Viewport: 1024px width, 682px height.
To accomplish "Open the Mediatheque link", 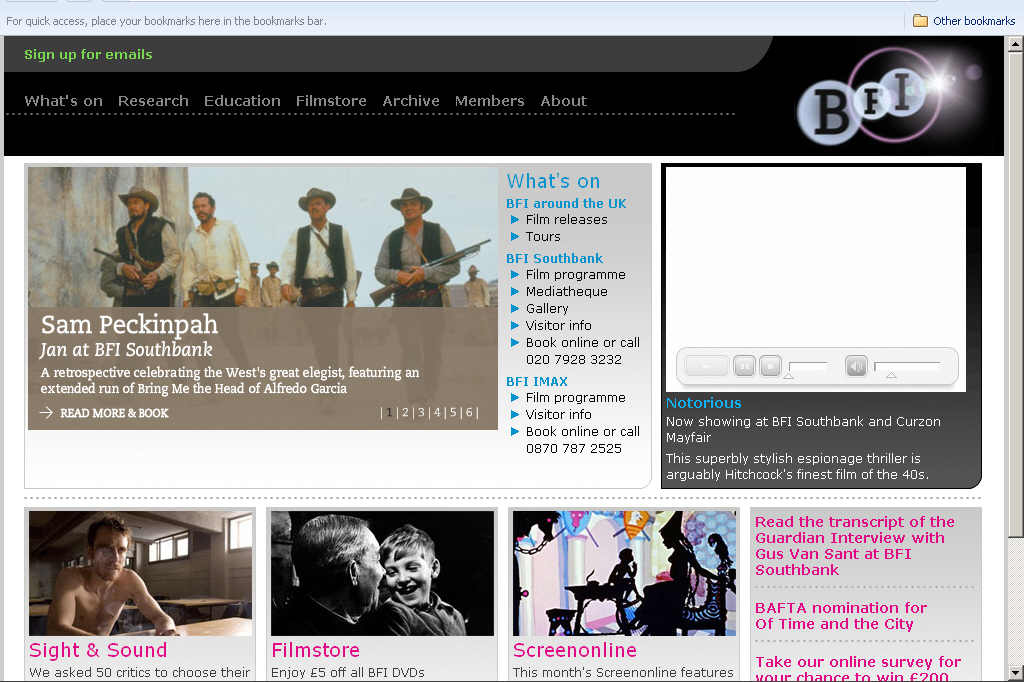I will tap(567, 292).
